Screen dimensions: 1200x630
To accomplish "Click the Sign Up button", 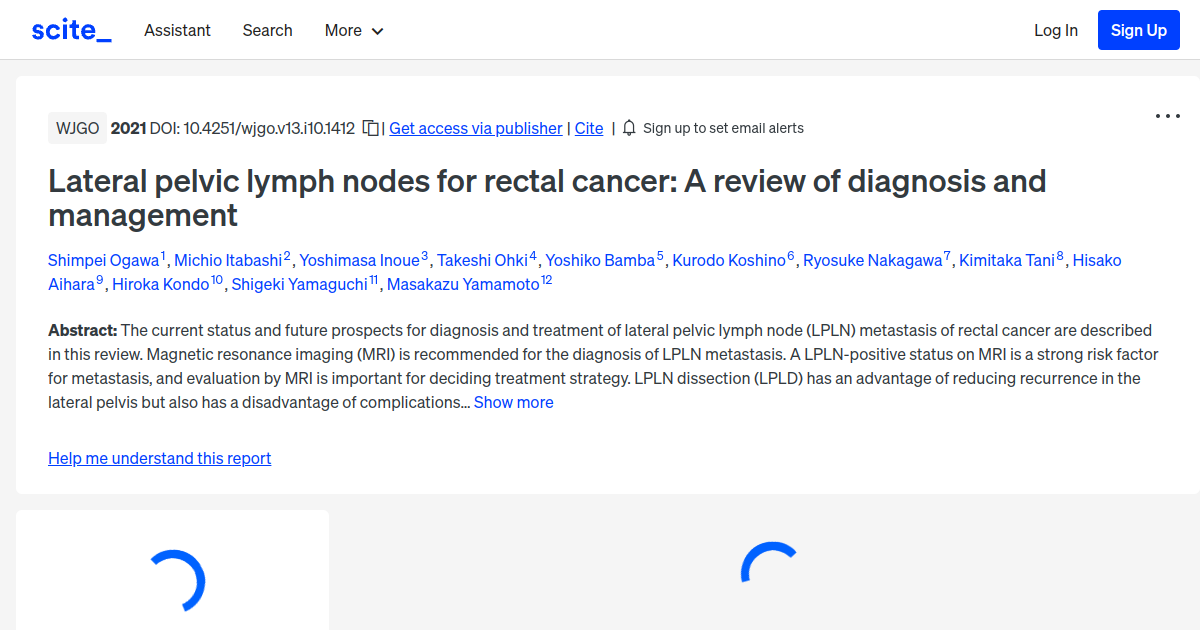I will 1138,29.
